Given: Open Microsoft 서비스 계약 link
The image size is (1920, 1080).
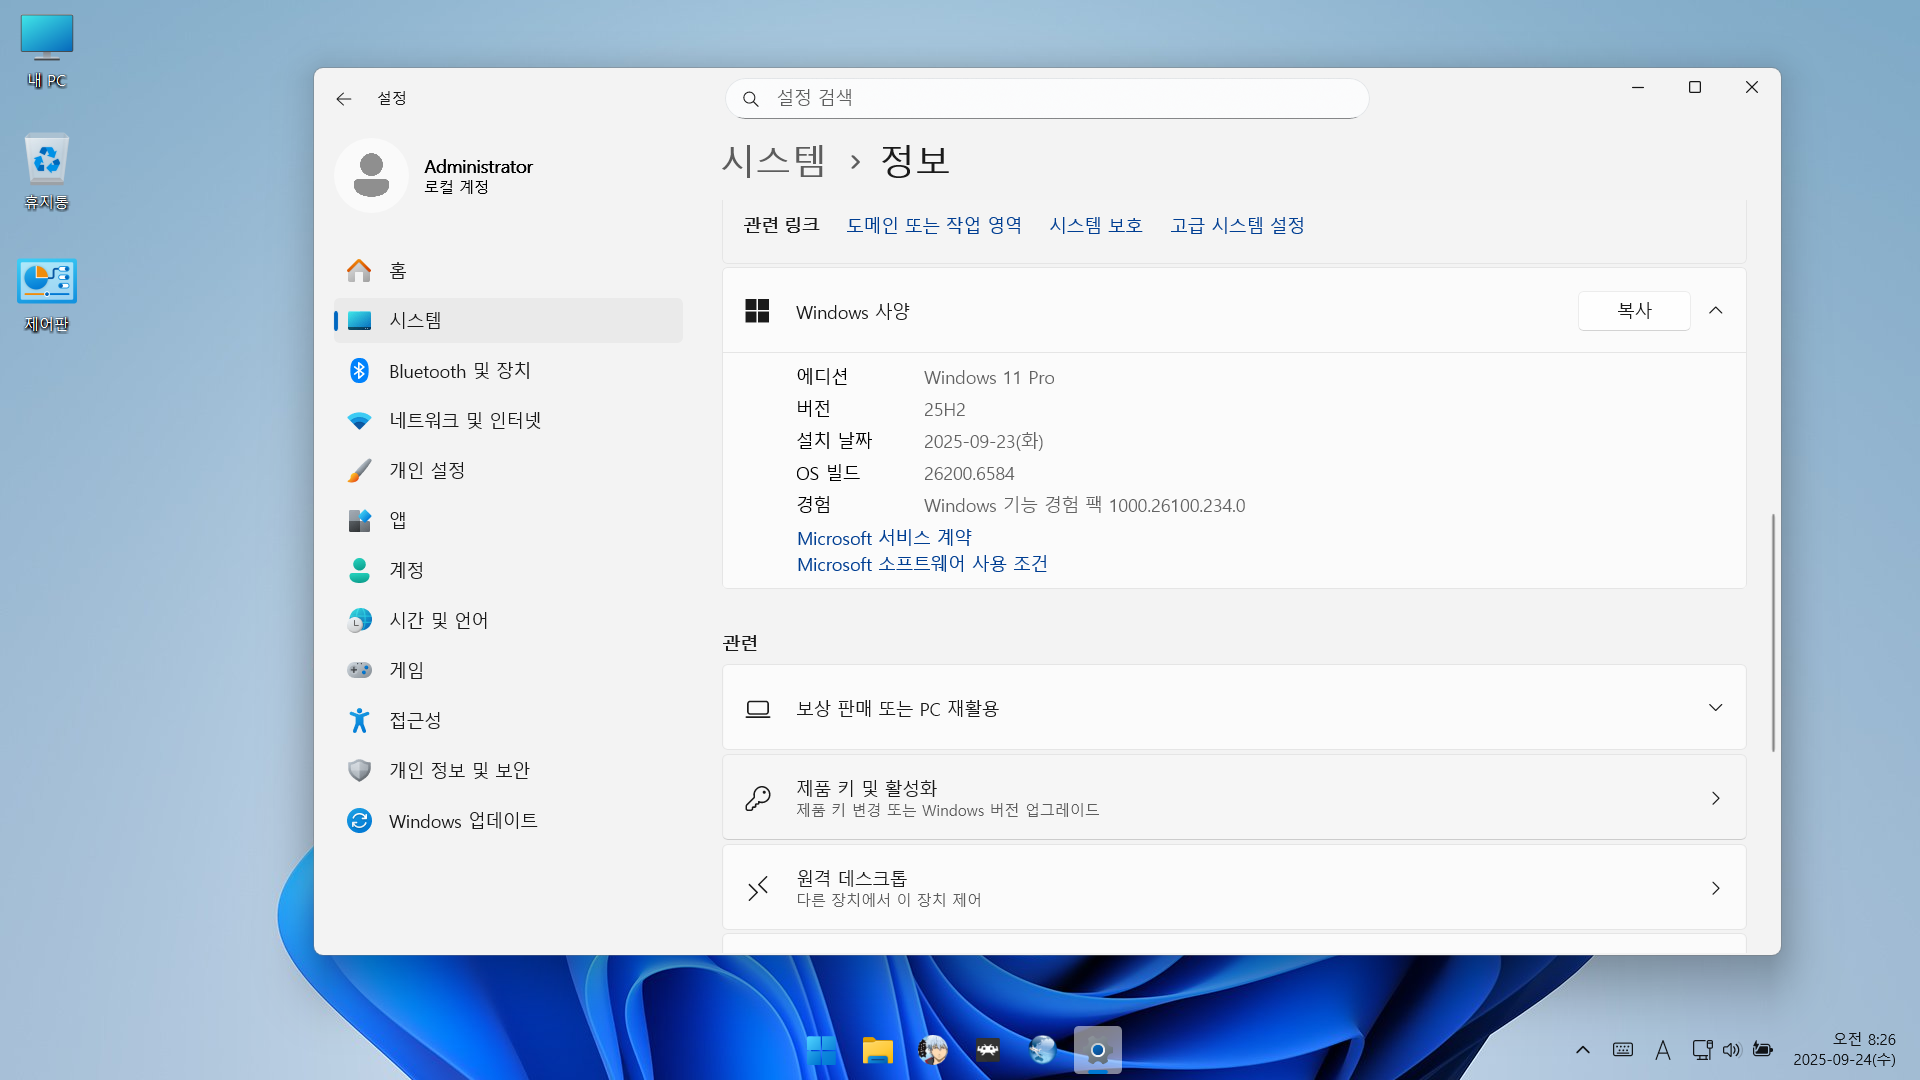Looking at the screenshot, I should pos(884,538).
